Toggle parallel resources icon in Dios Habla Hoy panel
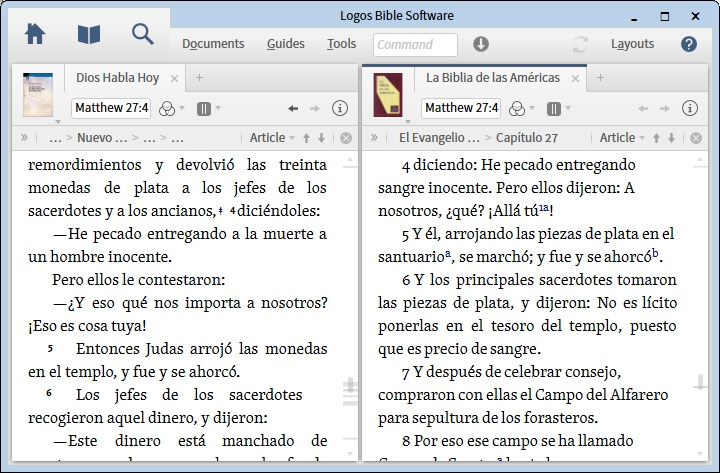The height and width of the screenshot is (473, 720). tap(204, 109)
